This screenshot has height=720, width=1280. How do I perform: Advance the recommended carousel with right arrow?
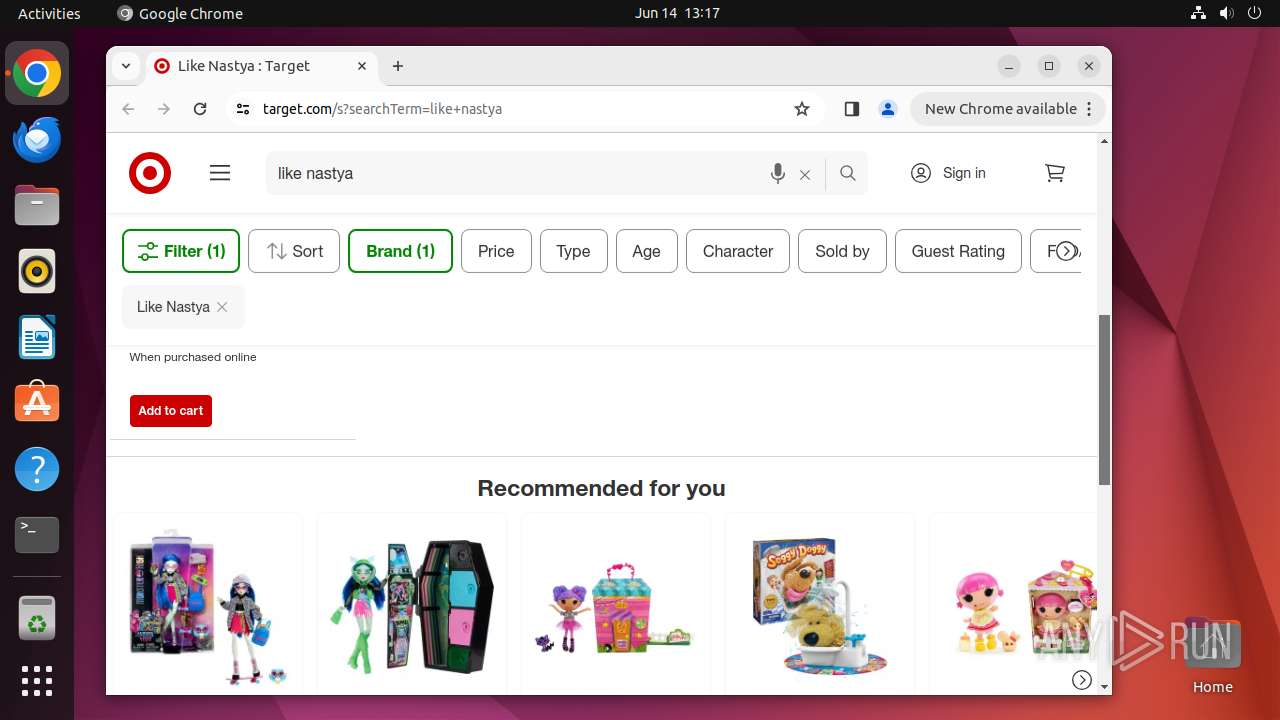1081,680
